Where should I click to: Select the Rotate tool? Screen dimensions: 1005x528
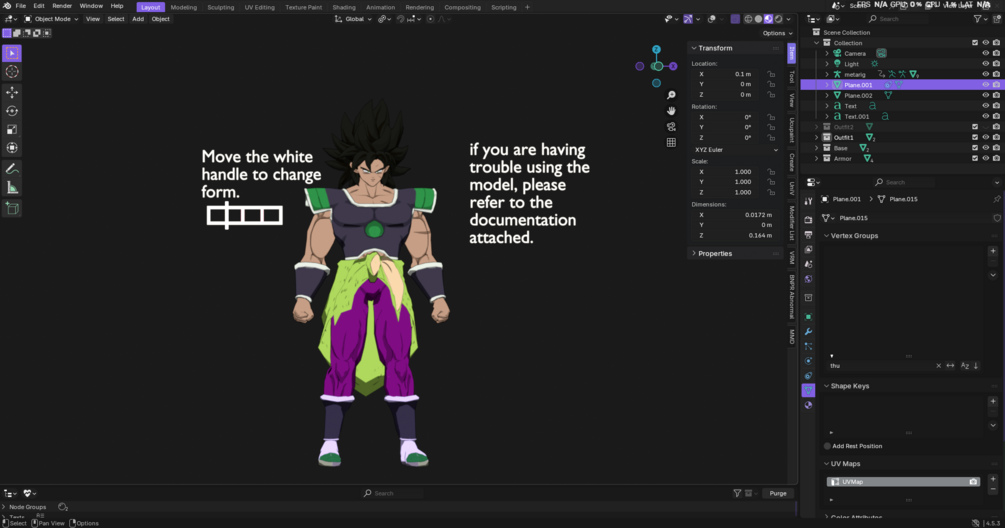point(12,111)
